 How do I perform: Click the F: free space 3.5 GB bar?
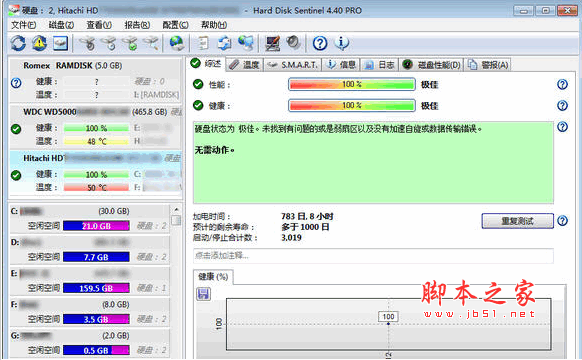tap(96, 319)
